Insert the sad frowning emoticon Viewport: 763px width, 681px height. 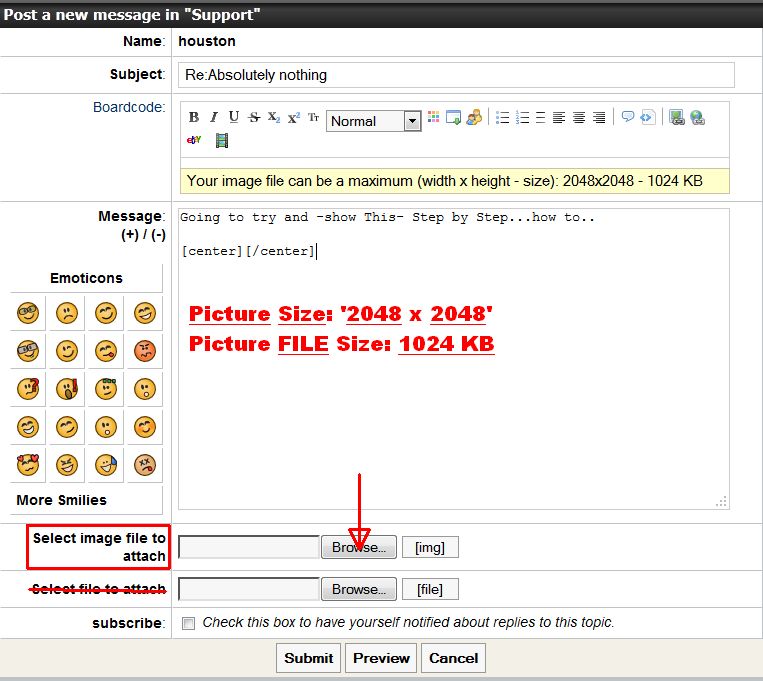pyautogui.click(x=66, y=313)
